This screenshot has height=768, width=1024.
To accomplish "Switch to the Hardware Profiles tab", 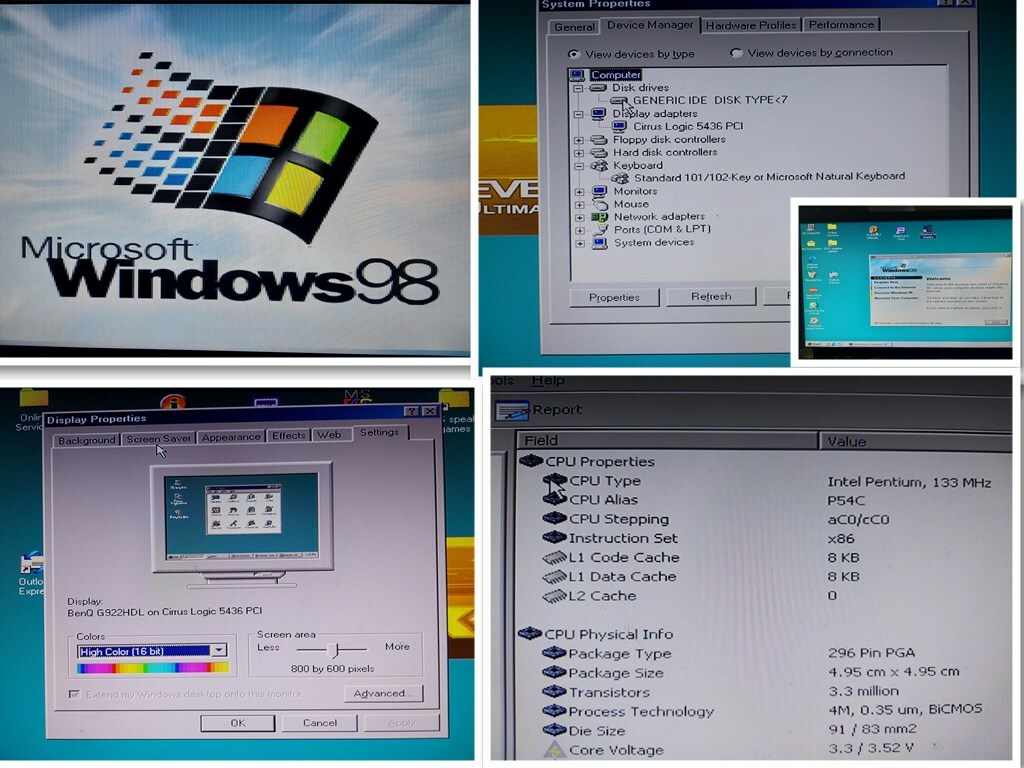I will (x=750, y=25).
